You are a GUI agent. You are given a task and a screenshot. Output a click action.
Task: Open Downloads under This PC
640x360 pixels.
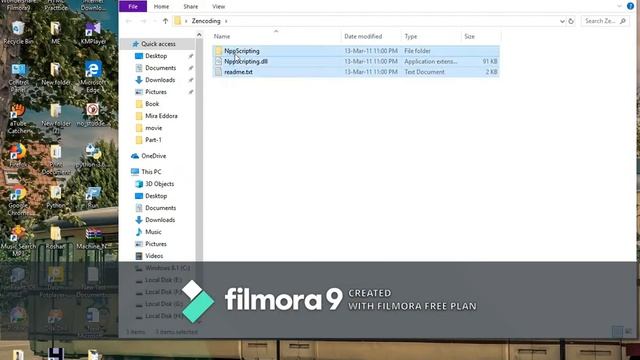(160, 220)
